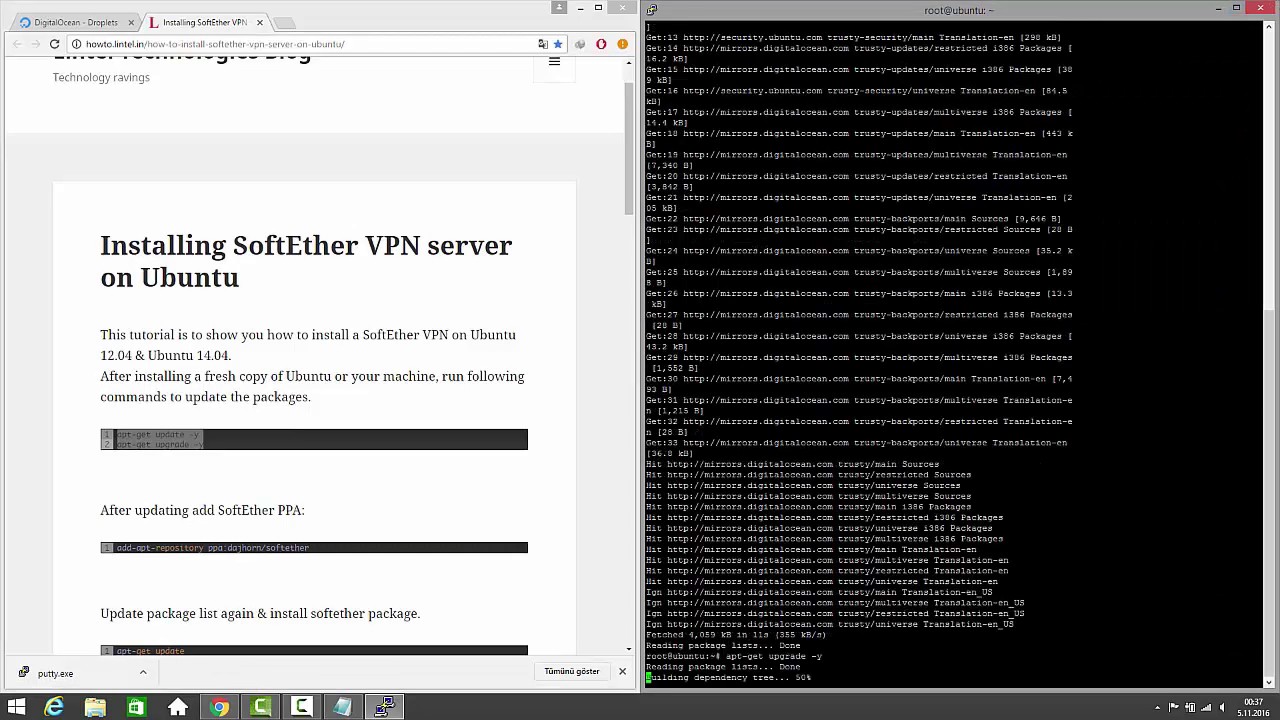
Task: Open the taskbar clock showing 00:37
Action: pyautogui.click(x=1253, y=708)
